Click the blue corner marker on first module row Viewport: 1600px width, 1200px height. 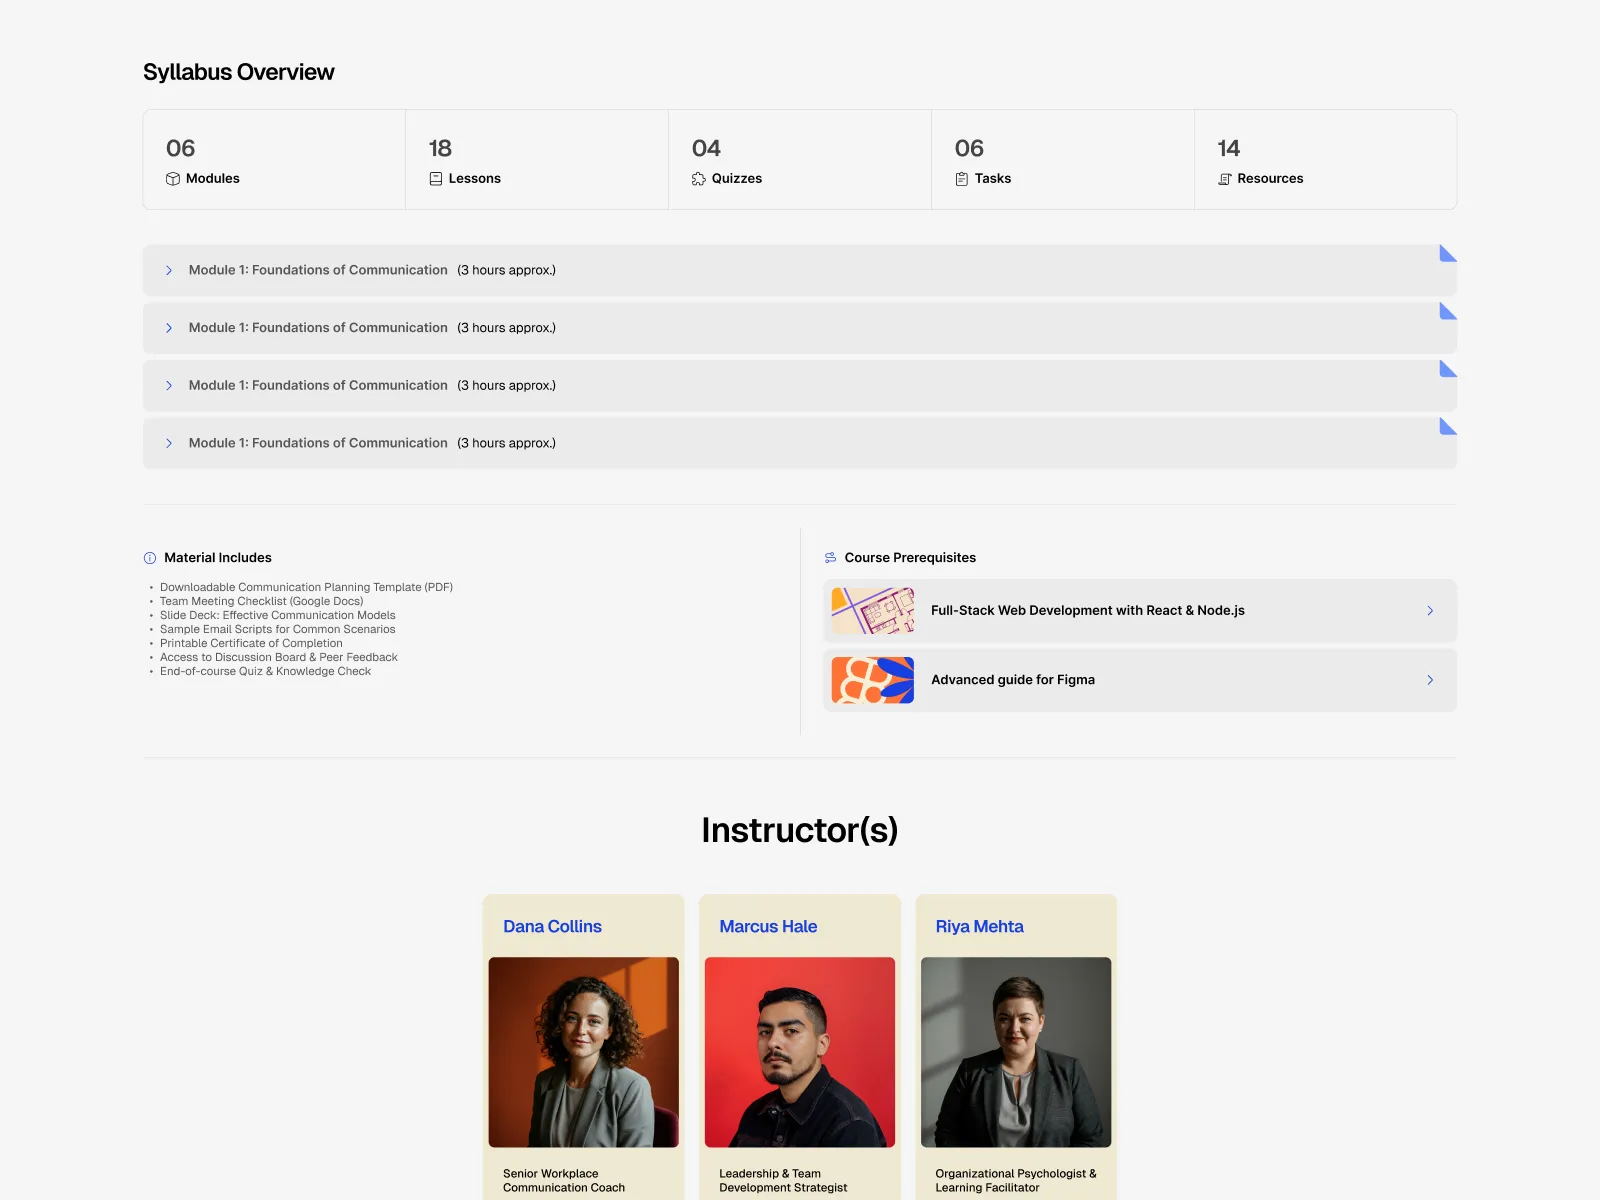tap(1447, 254)
